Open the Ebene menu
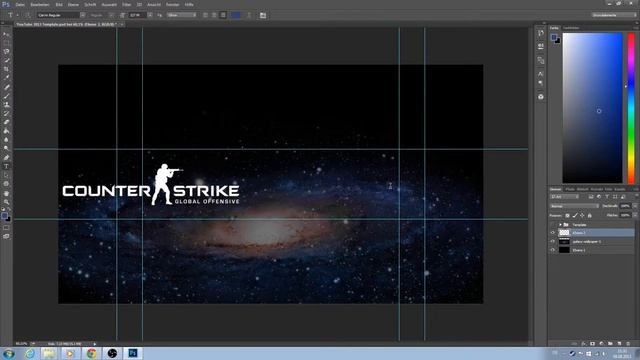 tap(73, 4)
